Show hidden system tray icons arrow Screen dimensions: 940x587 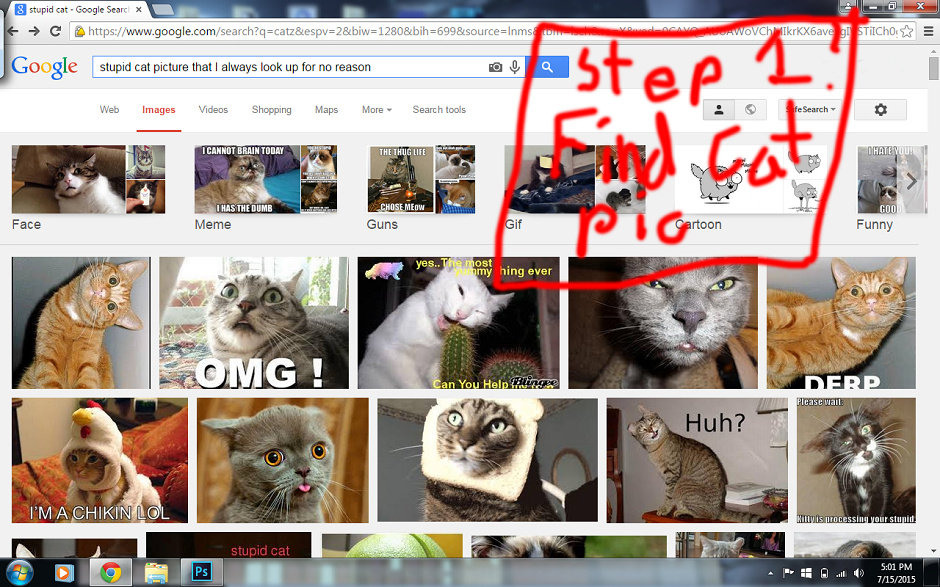pos(774,573)
